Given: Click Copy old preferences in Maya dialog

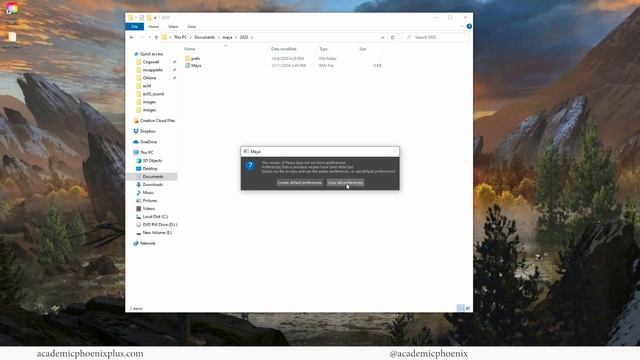Looking at the screenshot, I should [345, 182].
